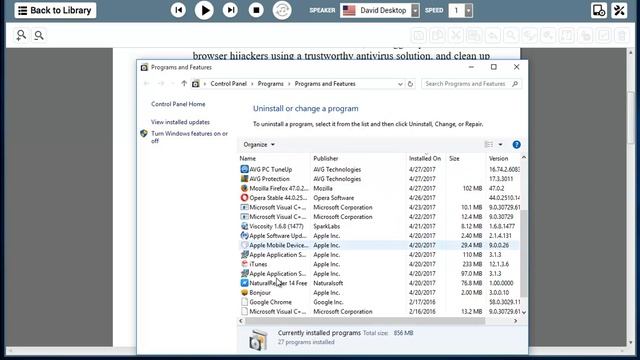Click the AVG PC TuneUp program icon
The width and height of the screenshot is (640, 360).
click(x=244, y=169)
